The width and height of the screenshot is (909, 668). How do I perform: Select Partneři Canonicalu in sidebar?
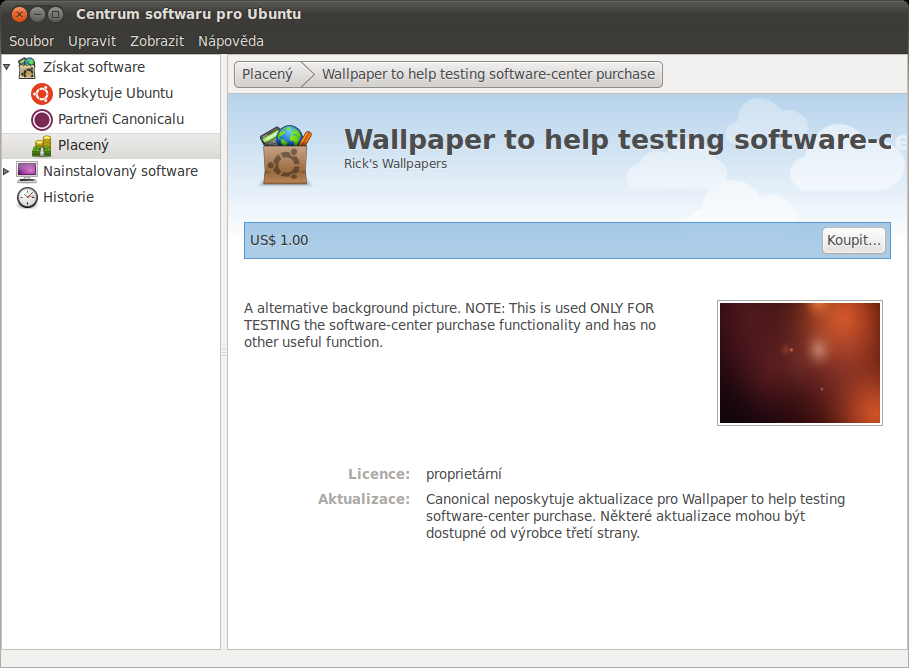click(121, 119)
